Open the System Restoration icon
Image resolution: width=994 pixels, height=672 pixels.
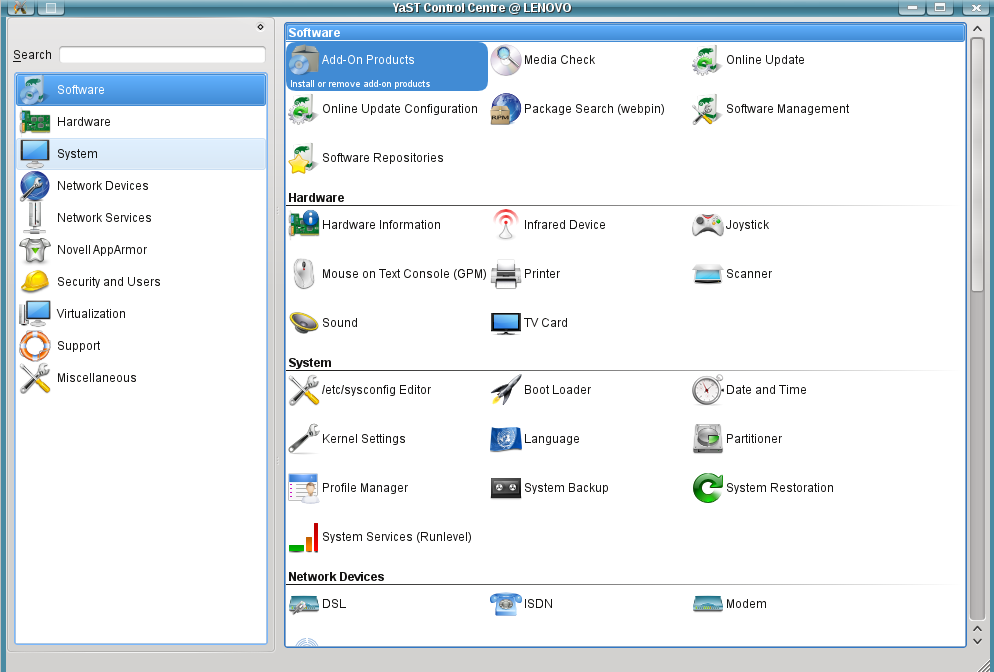(707, 488)
